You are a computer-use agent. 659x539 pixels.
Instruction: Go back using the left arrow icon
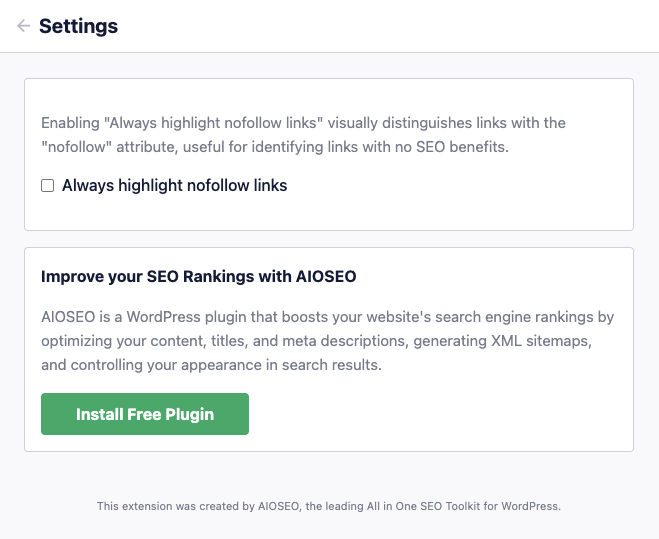(24, 26)
